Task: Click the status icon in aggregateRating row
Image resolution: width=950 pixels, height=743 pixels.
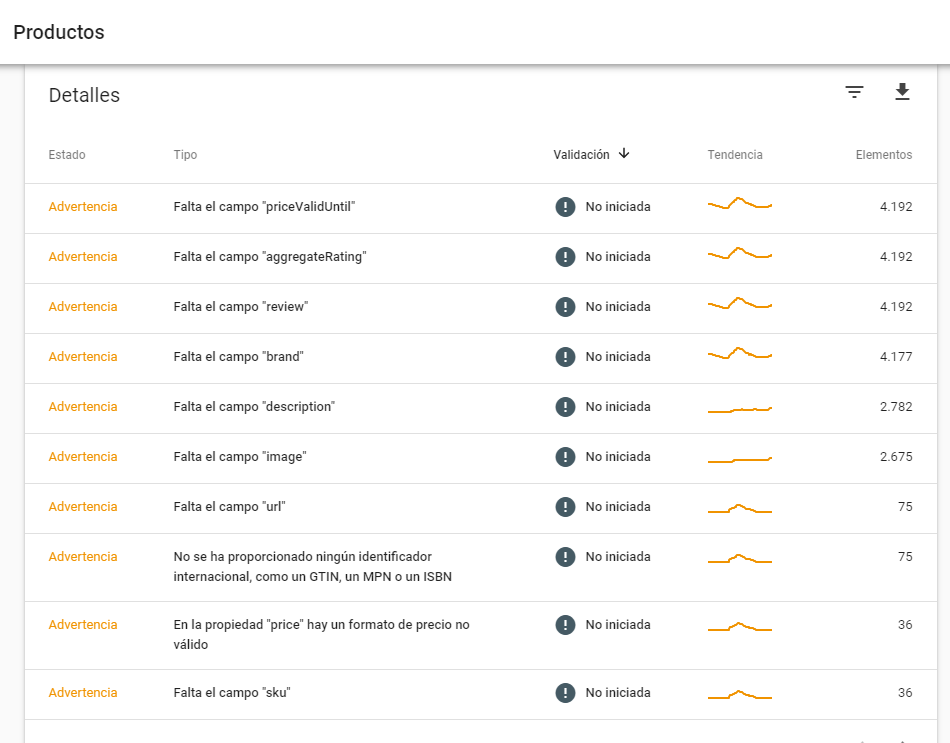Action: (565, 257)
